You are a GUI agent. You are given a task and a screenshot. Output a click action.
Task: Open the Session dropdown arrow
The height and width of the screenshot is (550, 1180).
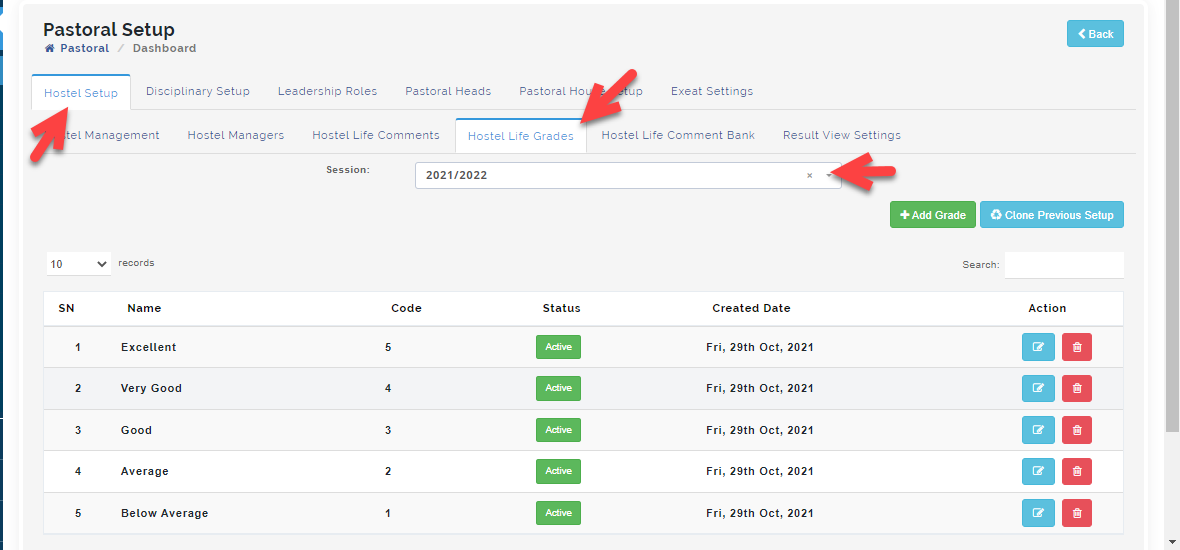click(x=829, y=175)
